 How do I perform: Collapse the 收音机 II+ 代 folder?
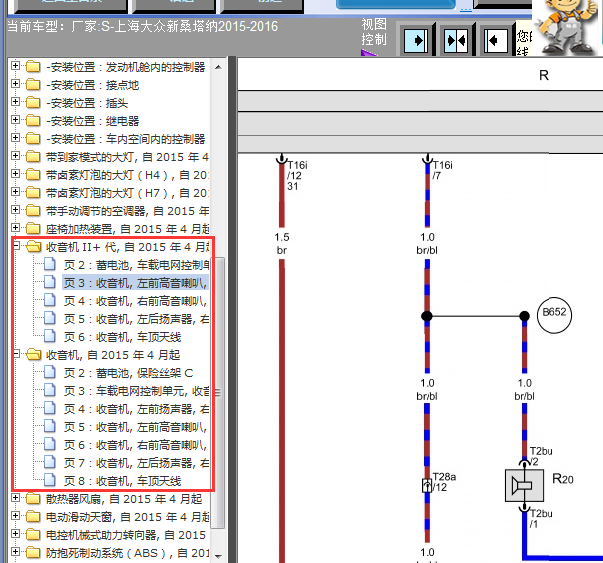click(x=17, y=246)
